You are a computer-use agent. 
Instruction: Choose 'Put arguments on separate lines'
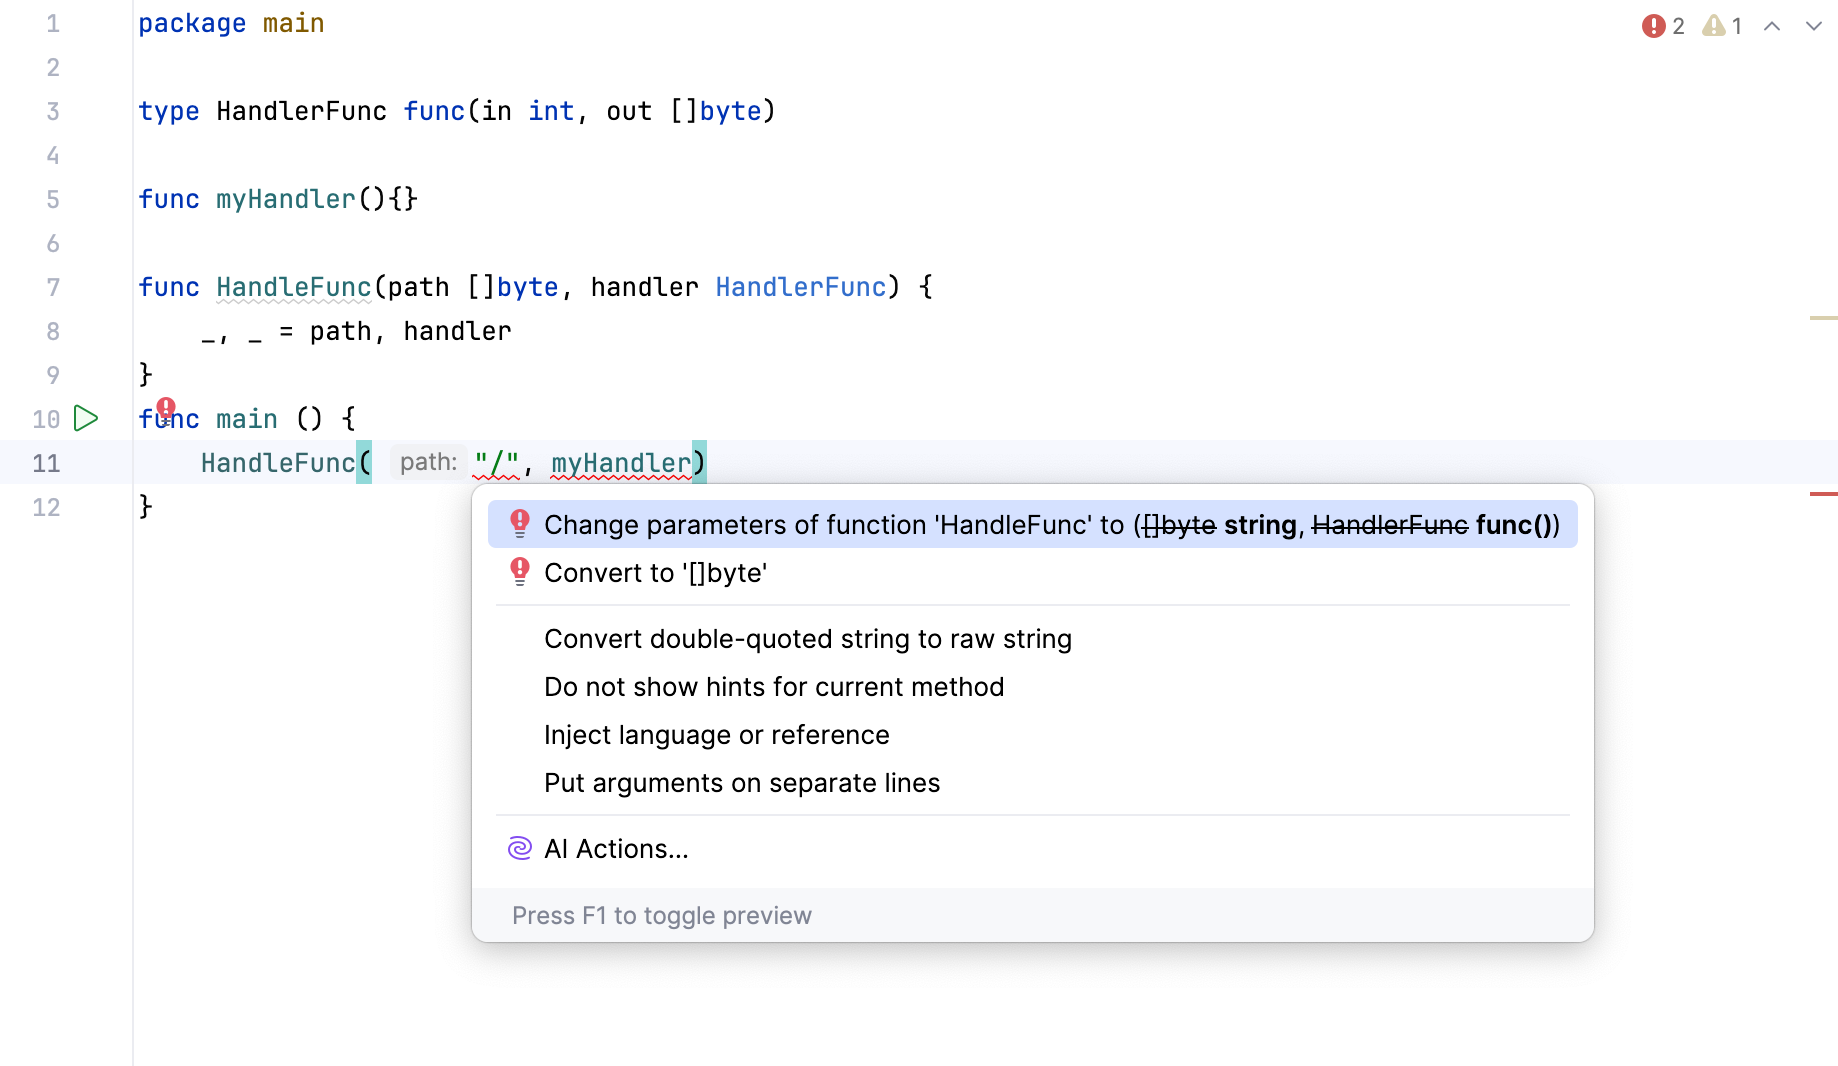point(741,783)
